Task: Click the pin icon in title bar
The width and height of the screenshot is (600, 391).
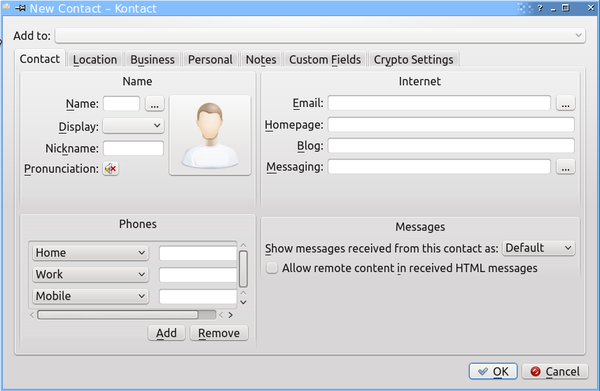Action: [20, 8]
